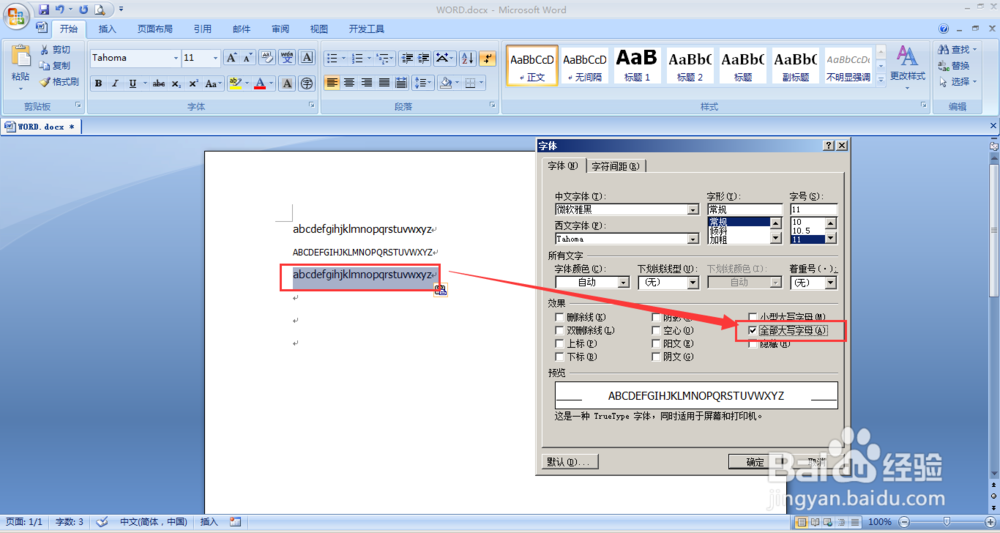
Task: Apply subscript formatting
Action: (176, 84)
